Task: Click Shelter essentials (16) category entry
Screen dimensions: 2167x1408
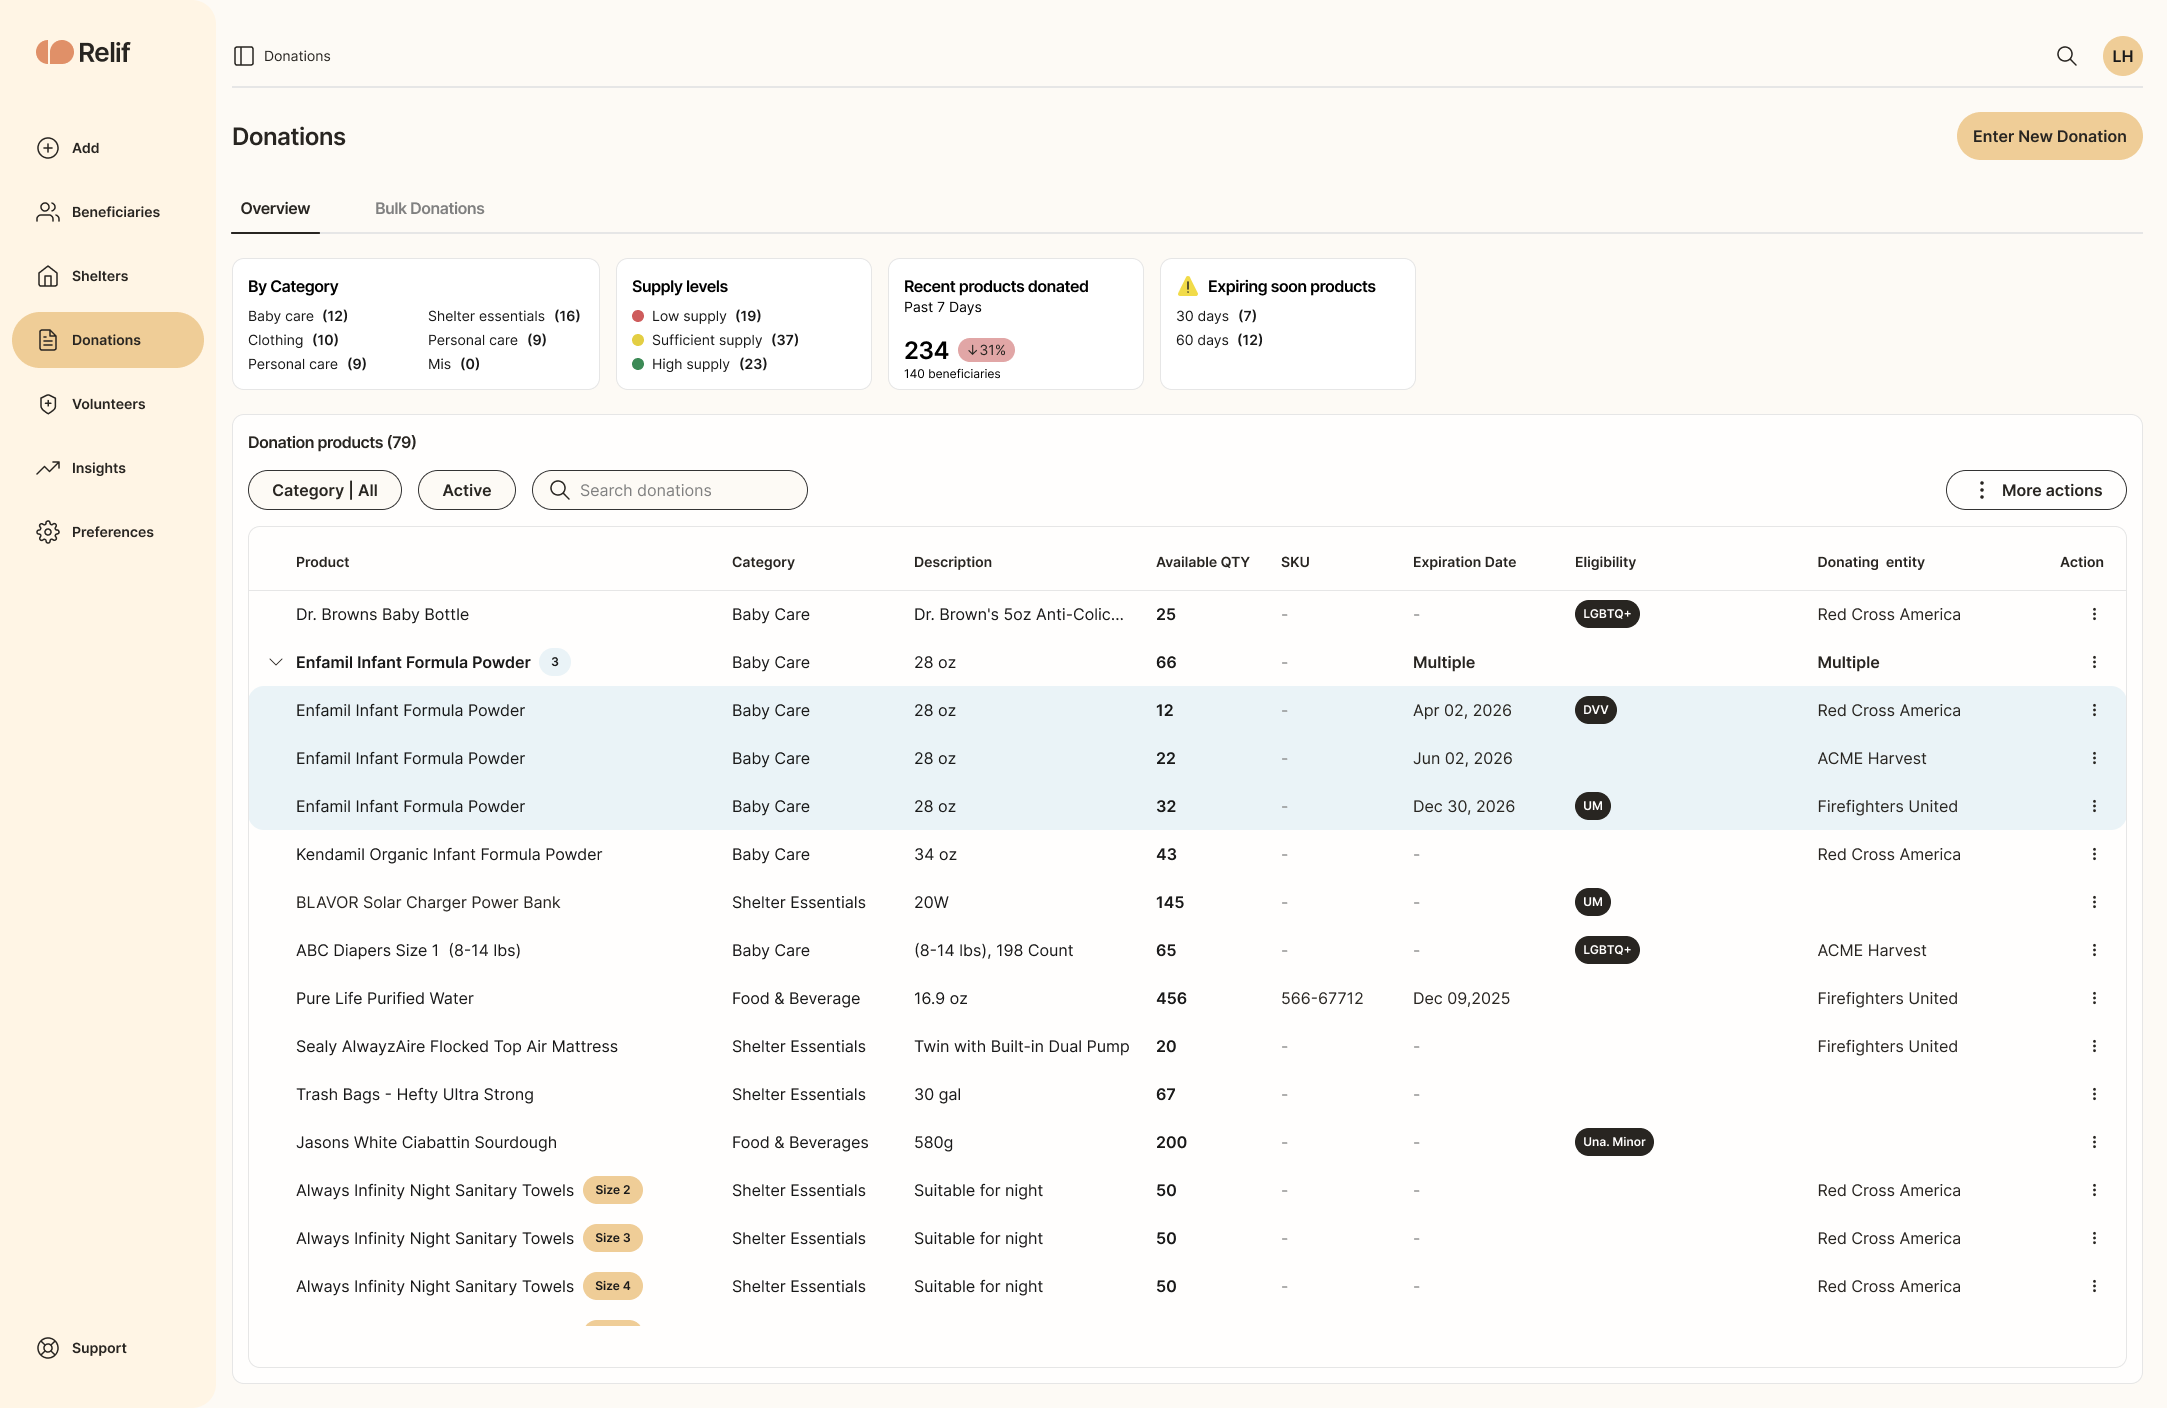Action: tap(504, 316)
